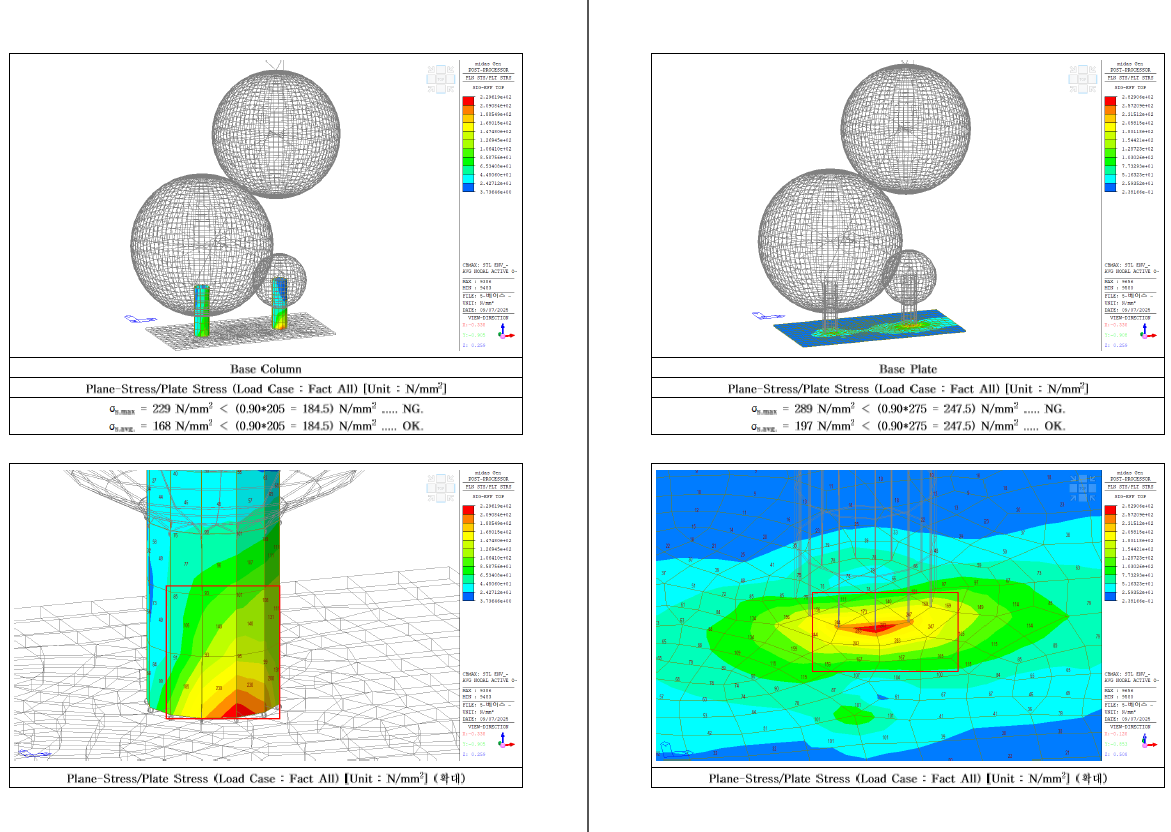Click the "Base Plate" caption label
1171x832 pixels.
click(x=908, y=369)
